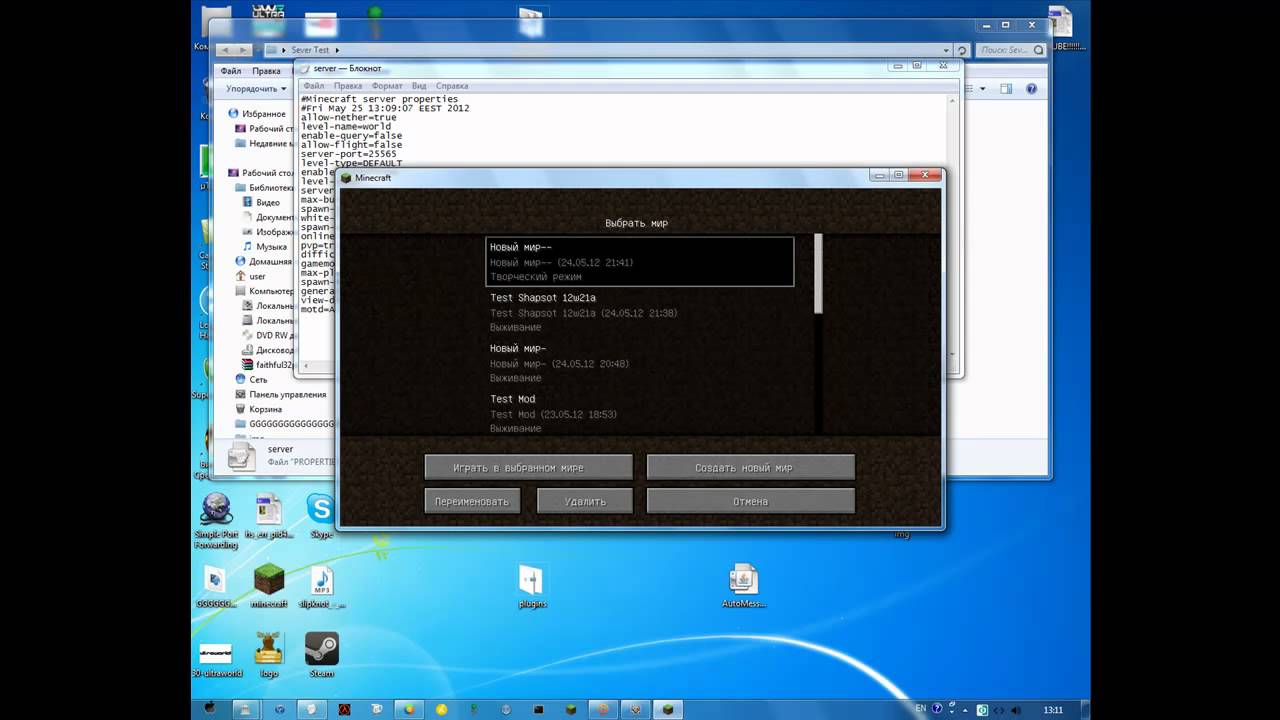Click Explorer forward navigation arrow
Image resolution: width=1280 pixels, height=720 pixels.
click(243, 50)
